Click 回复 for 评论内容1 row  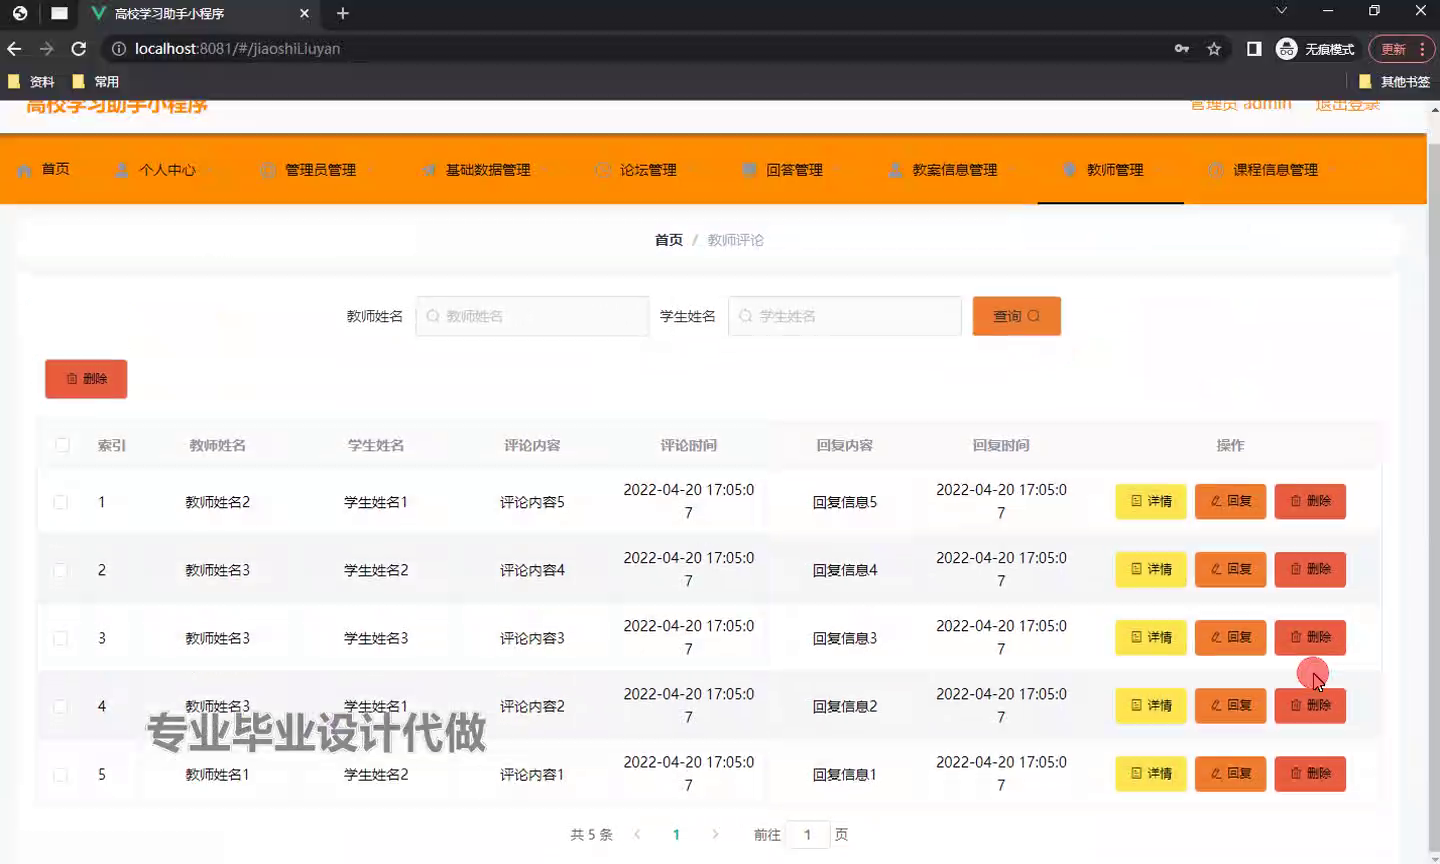(x=1230, y=773)
